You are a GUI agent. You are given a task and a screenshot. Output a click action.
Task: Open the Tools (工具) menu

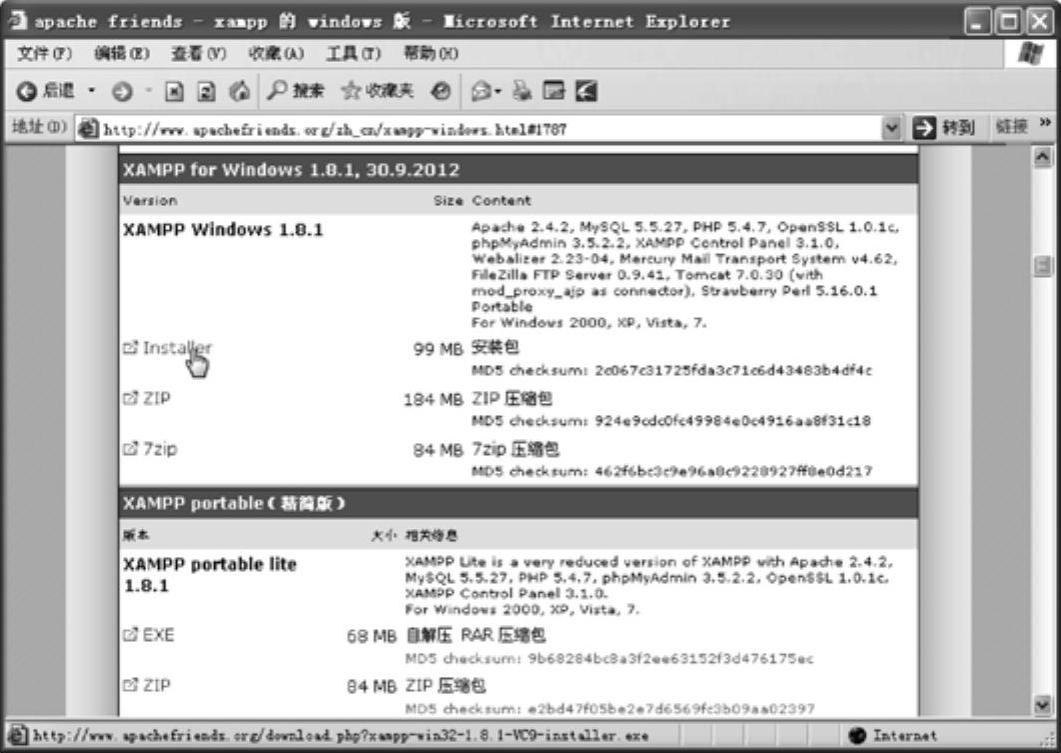tap(353, 53)
